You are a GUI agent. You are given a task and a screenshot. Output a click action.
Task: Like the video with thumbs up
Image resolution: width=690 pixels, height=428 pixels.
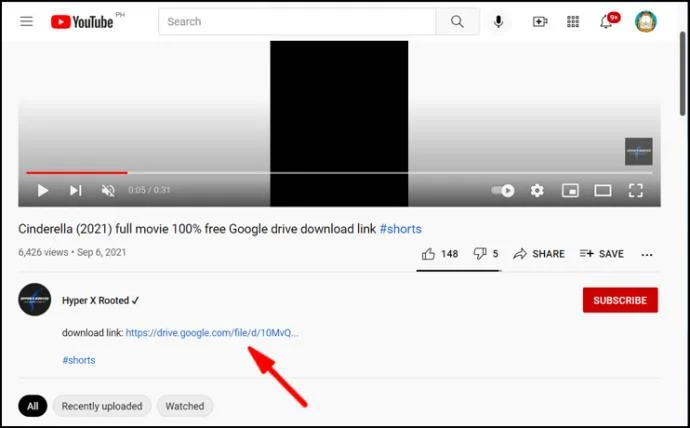click(440, 254)
